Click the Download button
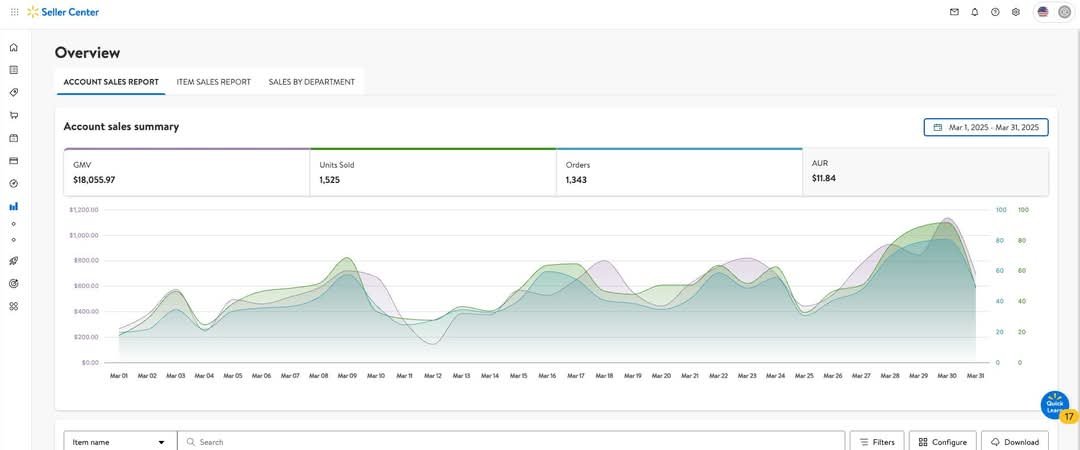The image size is (1080, 450). (x=1015, y=442)
